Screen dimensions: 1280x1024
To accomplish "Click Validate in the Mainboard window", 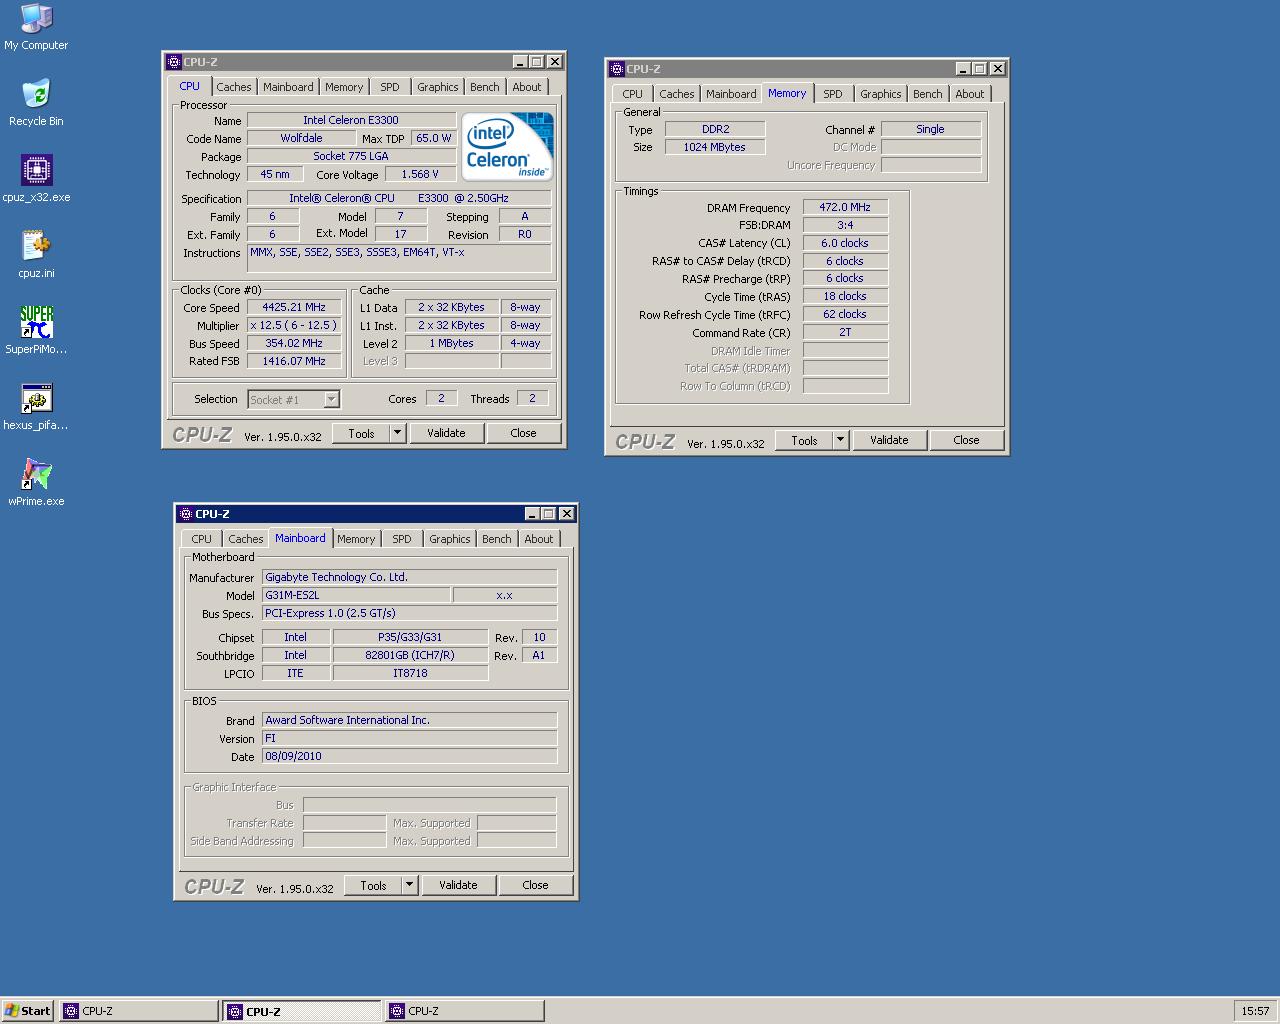I will coord(458,885).
